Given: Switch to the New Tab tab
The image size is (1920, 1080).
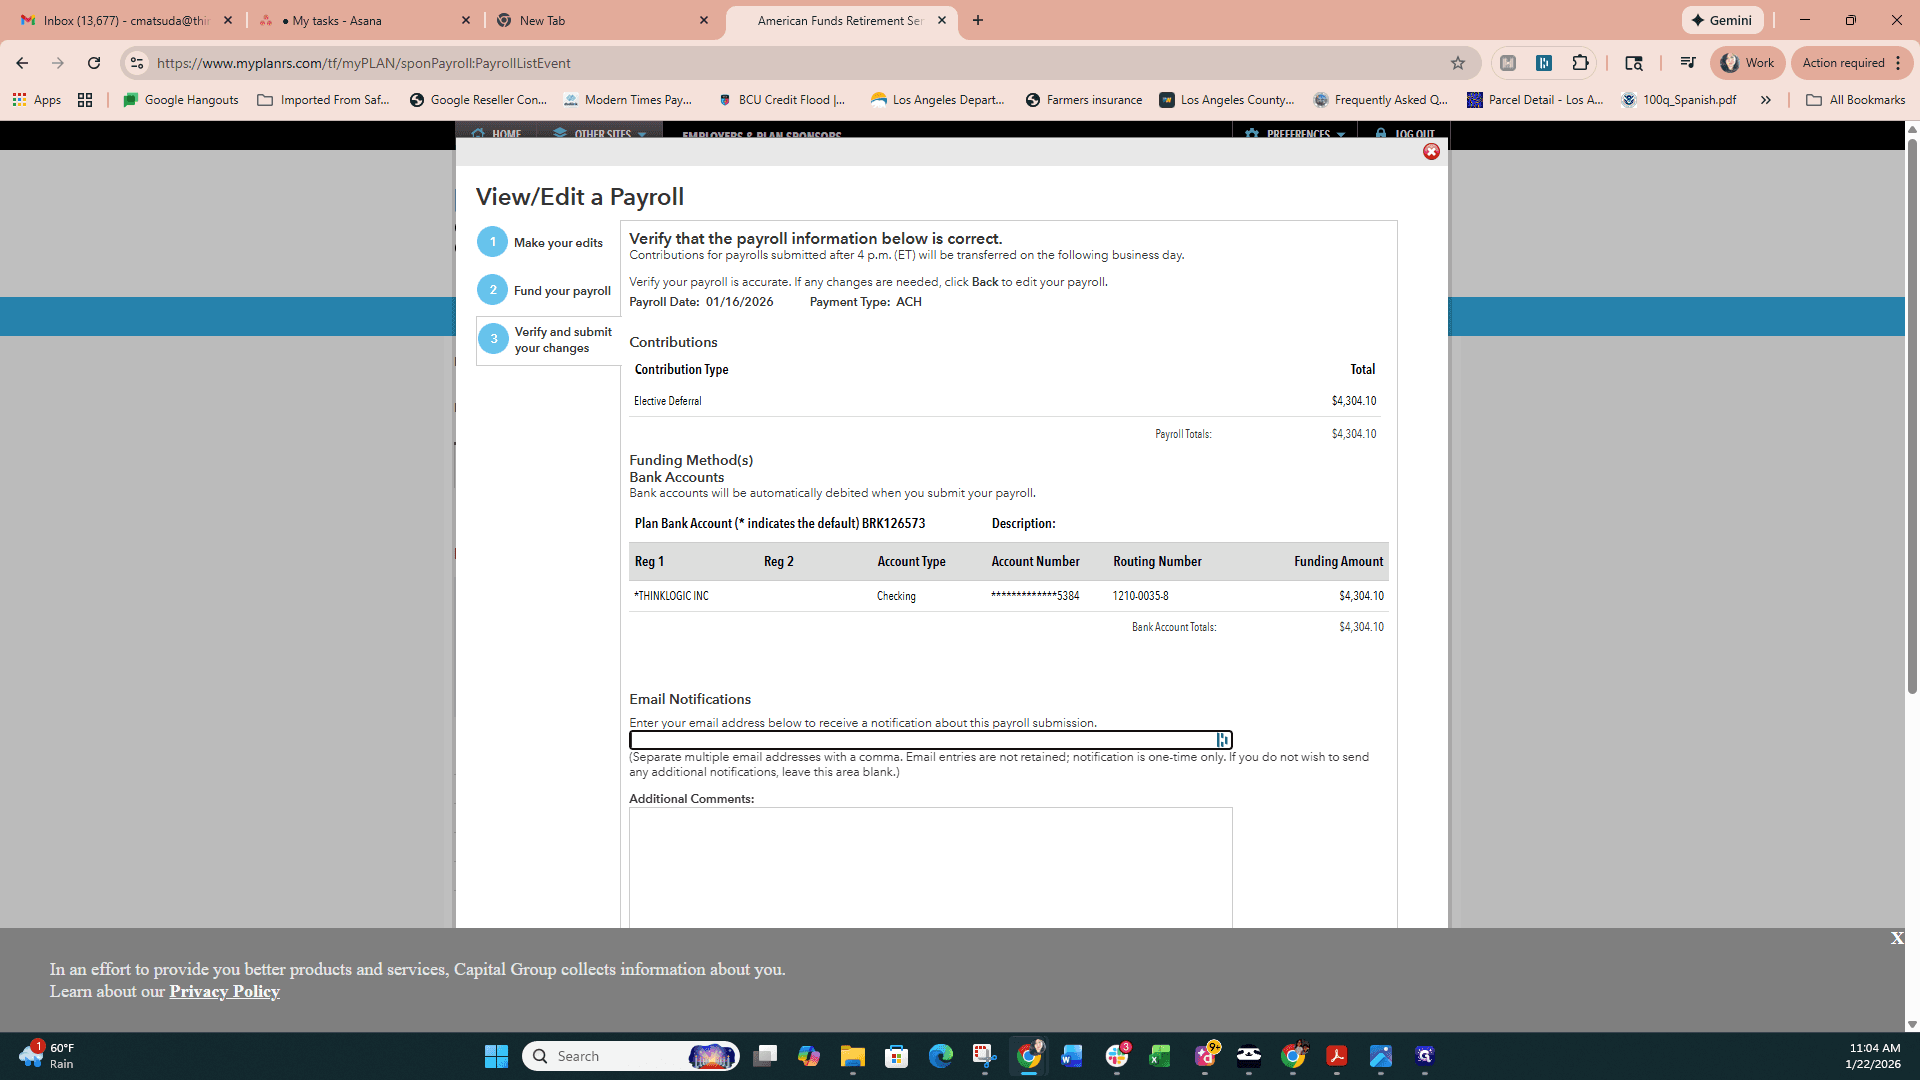Looking at the screenshot, I should 602,20.
